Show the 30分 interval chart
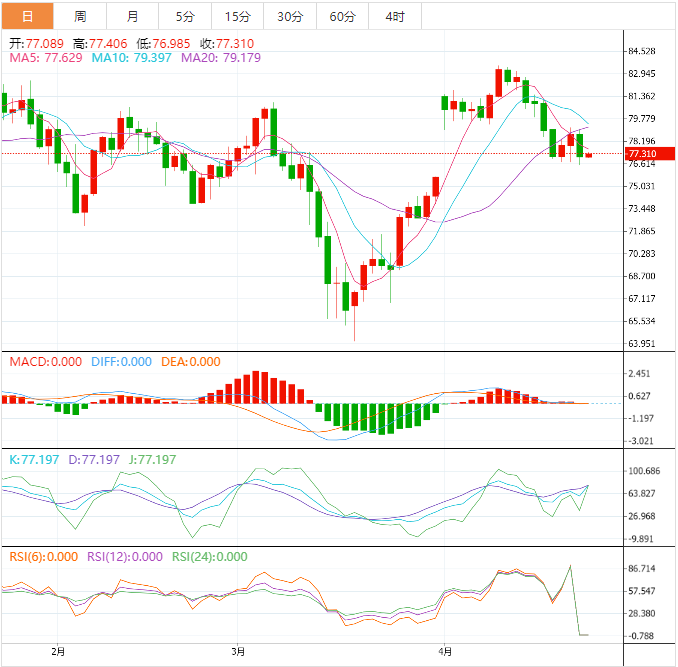Image resolution: width=678 pixels, height=667 pixels. click(290, 16)
